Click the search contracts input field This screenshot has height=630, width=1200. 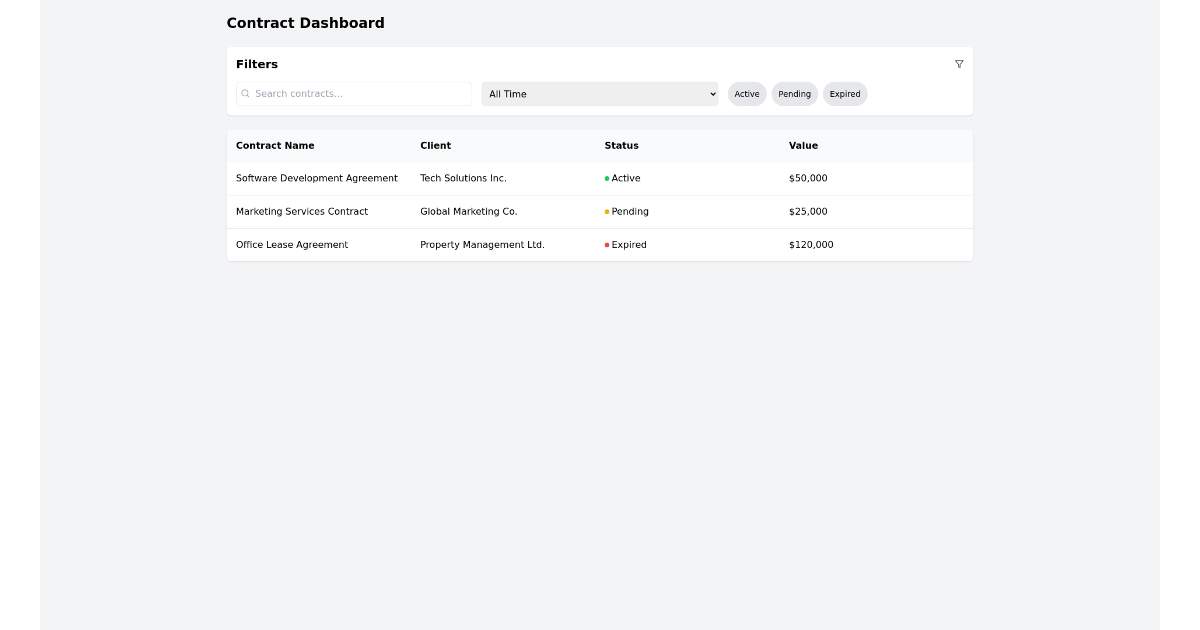pyautogui.click(x=354, y=93)
